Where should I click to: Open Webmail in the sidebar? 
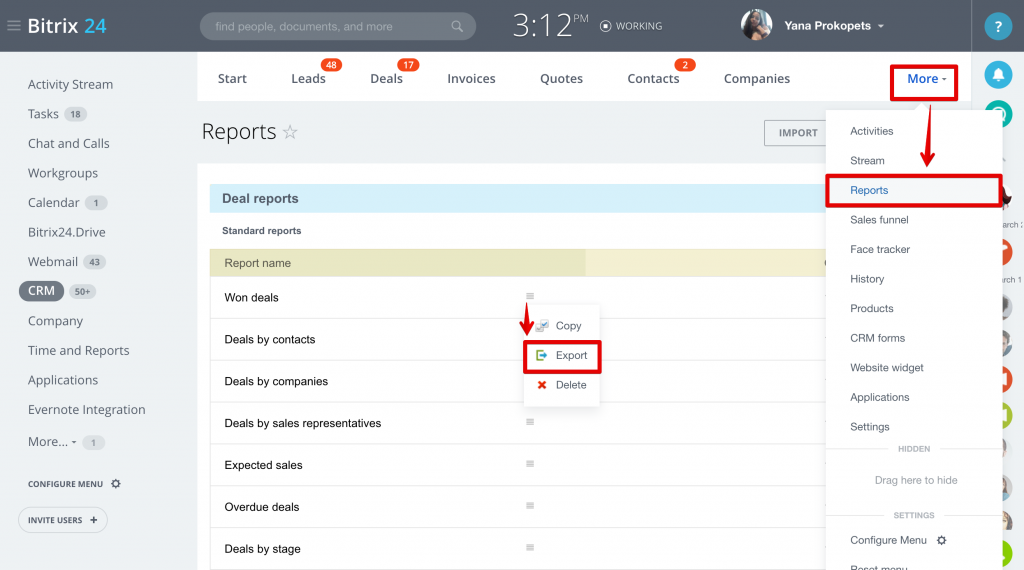coord(53,262)
